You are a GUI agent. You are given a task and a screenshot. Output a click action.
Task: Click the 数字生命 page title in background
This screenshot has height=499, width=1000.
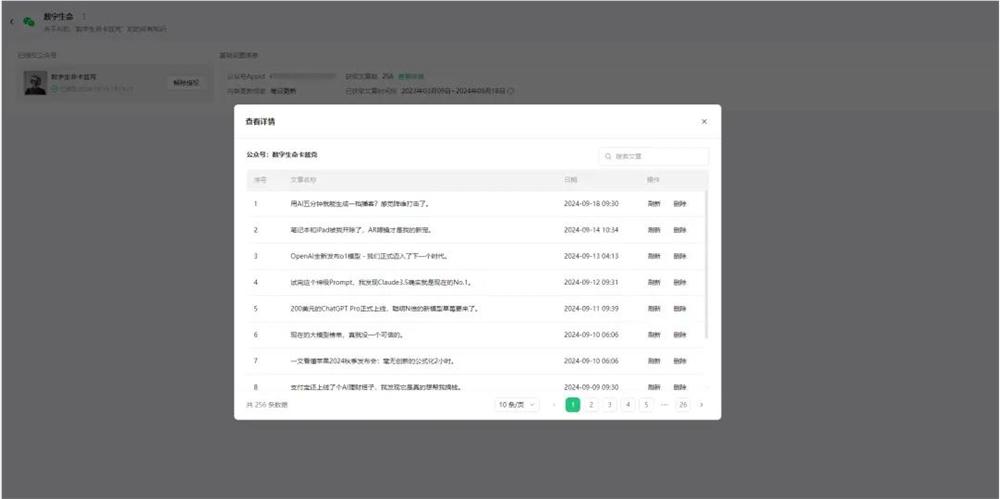pyautogui.click(x=58, y=16)
